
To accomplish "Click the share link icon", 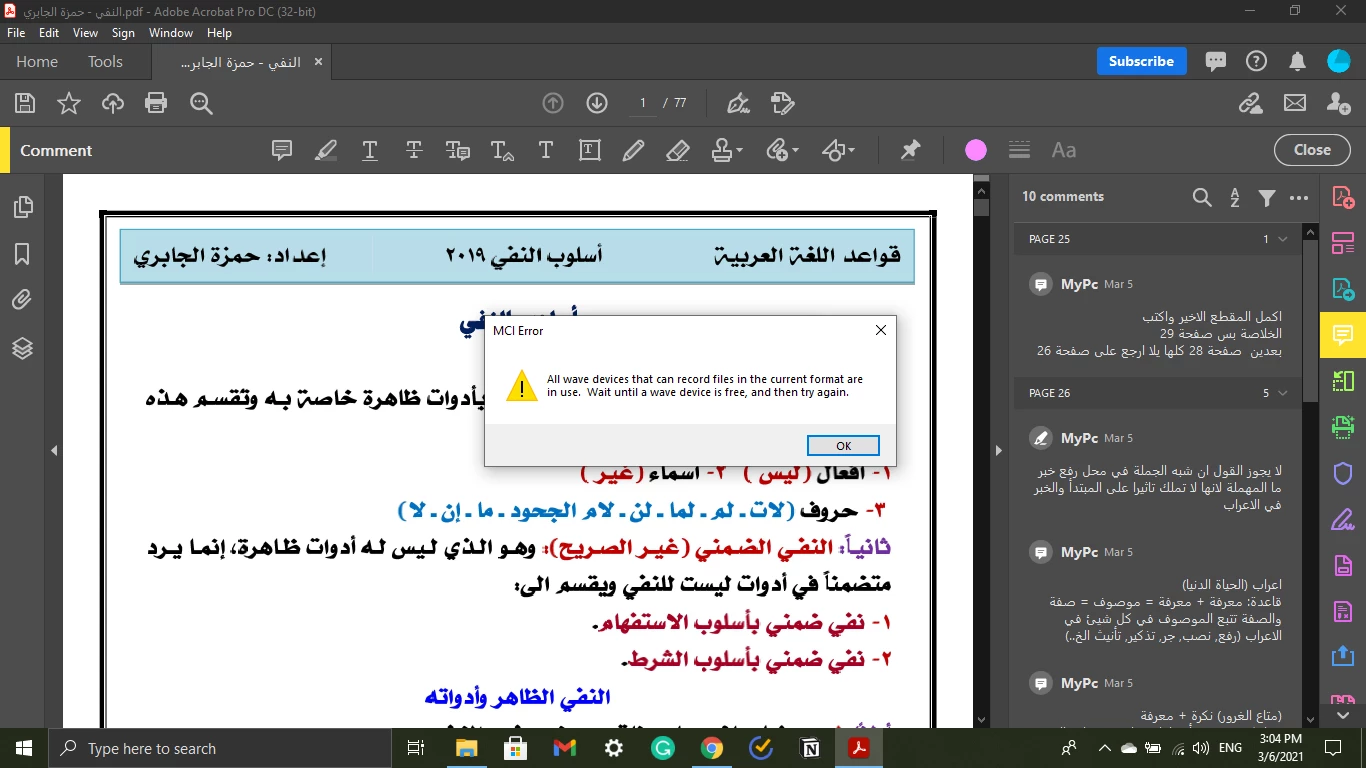I will (x=1250, y=103).
